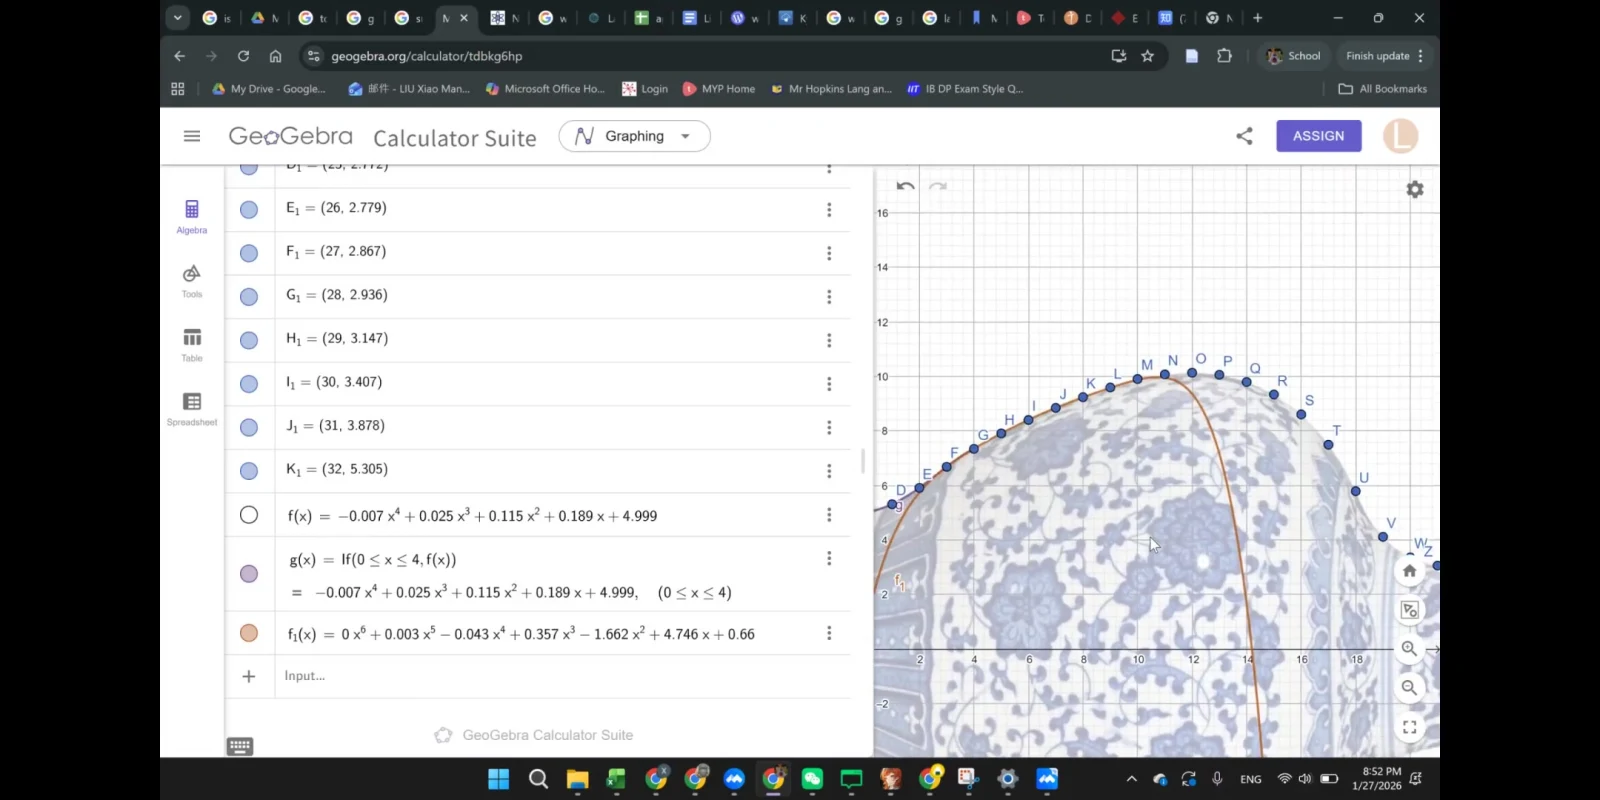This screenshot has width=1600, height=800.
Task: Open IB DP Exam Style Q... bookmark
Action: (965, 89)
